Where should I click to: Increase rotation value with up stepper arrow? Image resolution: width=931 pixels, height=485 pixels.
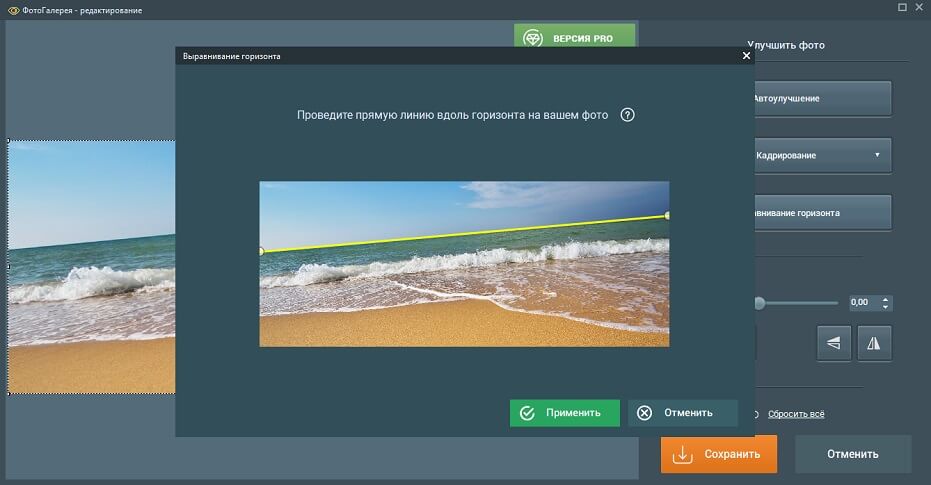pyautogui.click(x=886, y=298)
